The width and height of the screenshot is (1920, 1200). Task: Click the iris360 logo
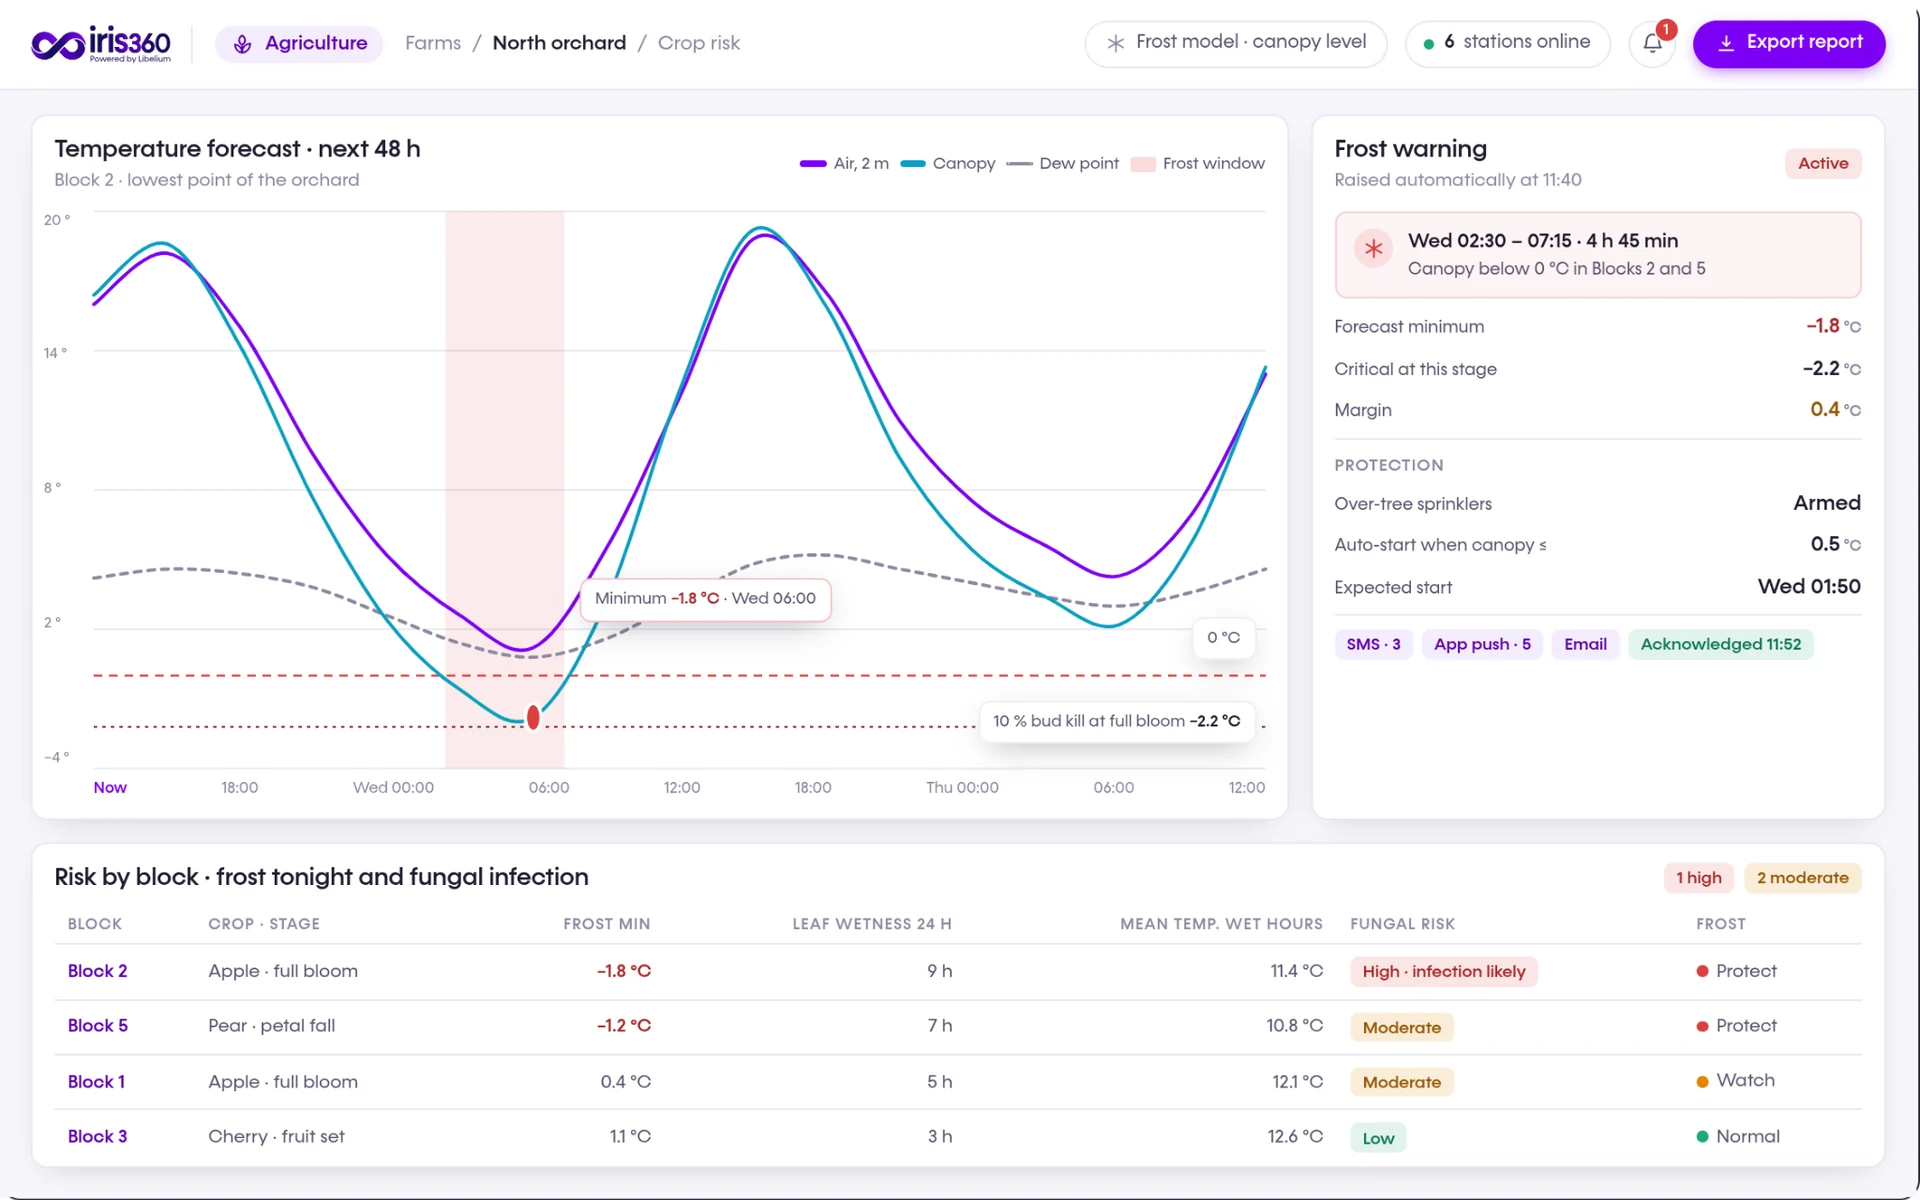click(101, 44)
